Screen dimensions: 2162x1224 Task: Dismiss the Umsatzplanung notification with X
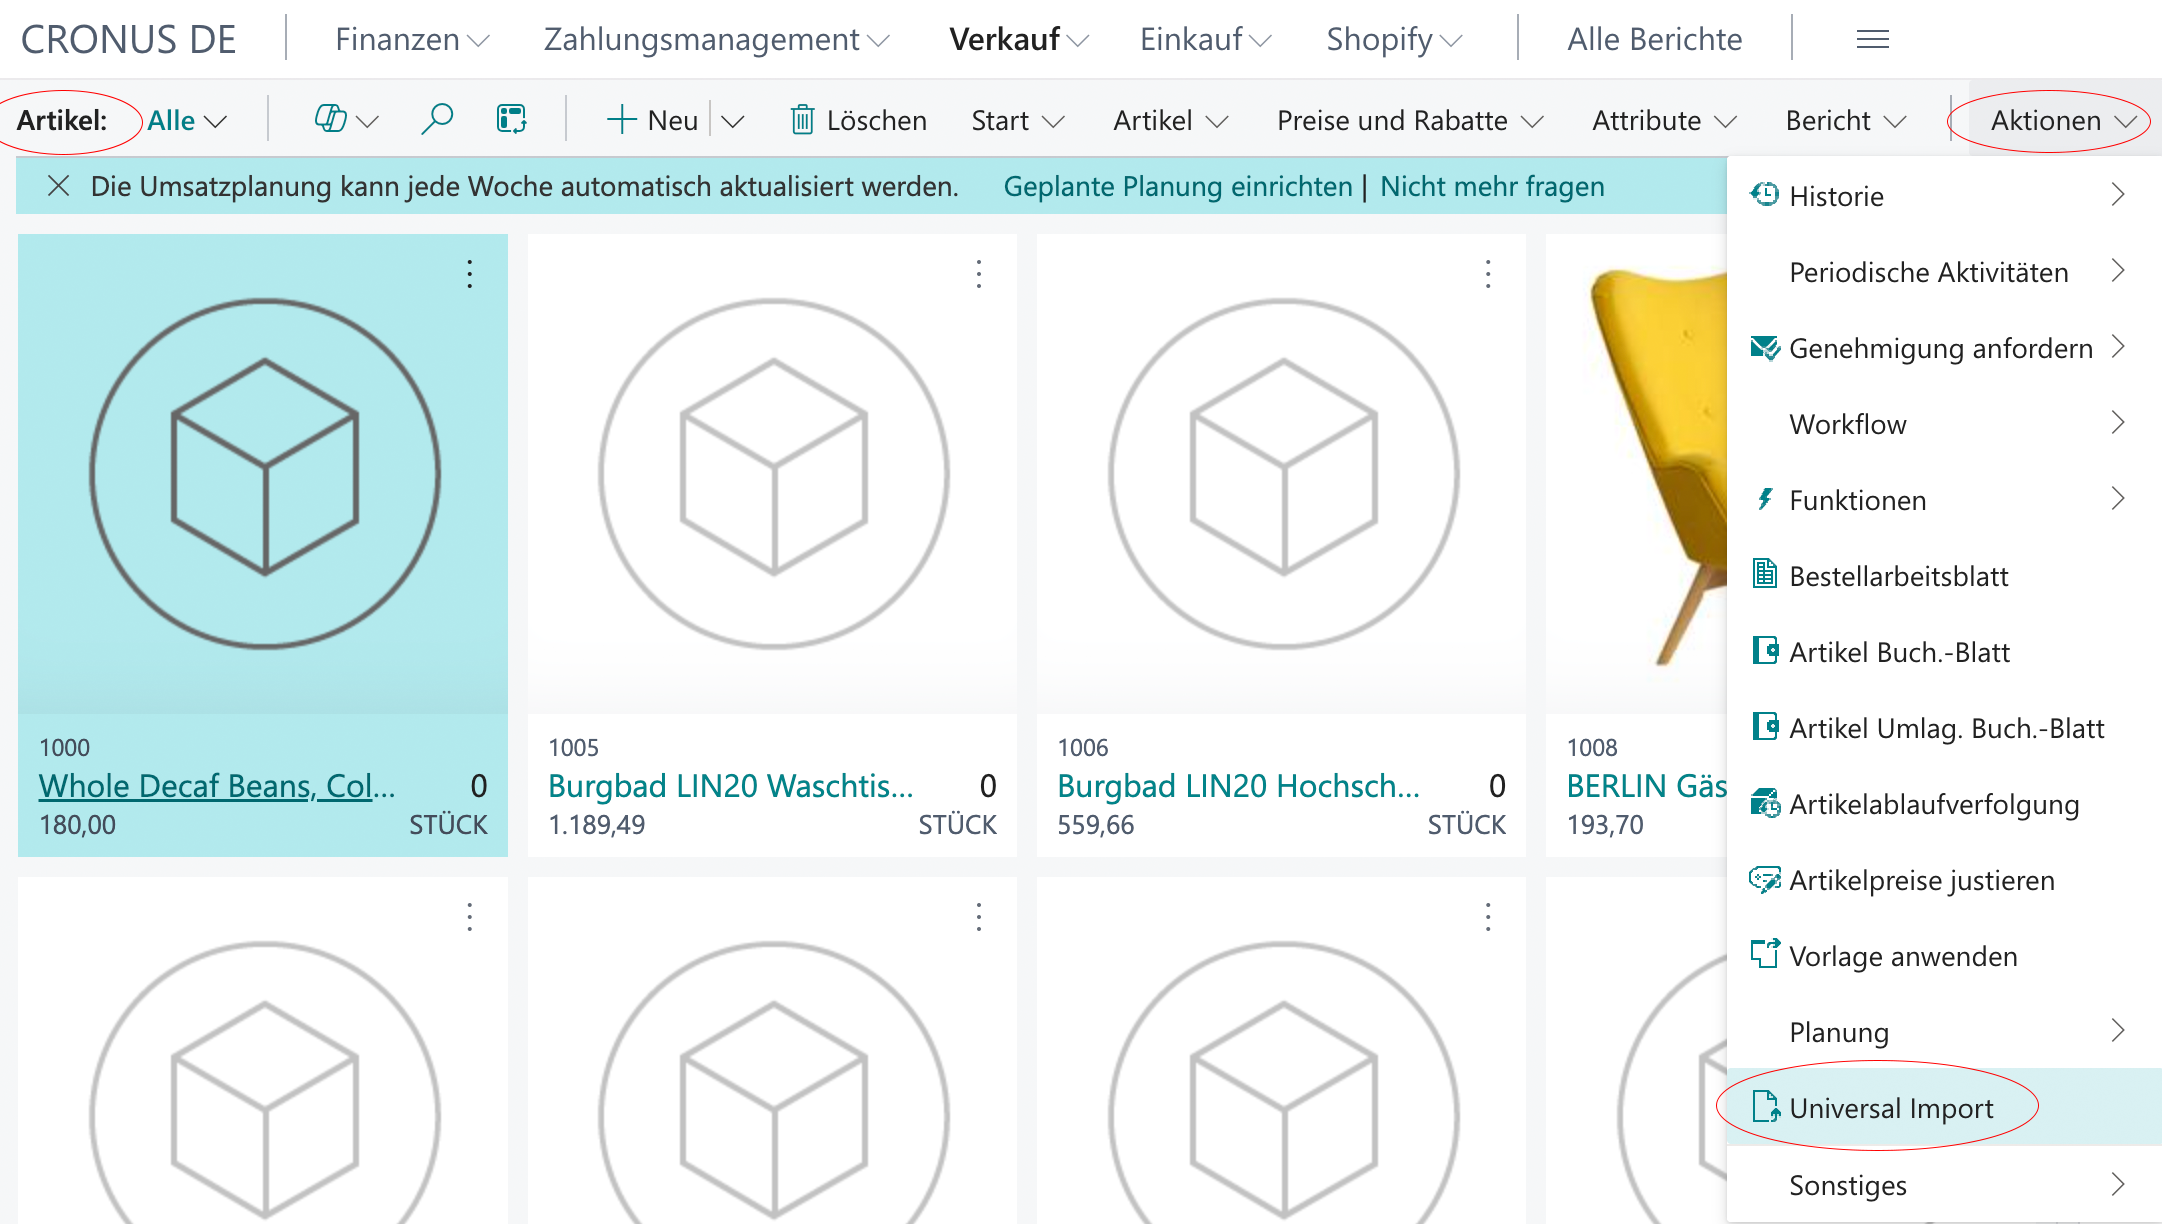click(x=59, y=186)
